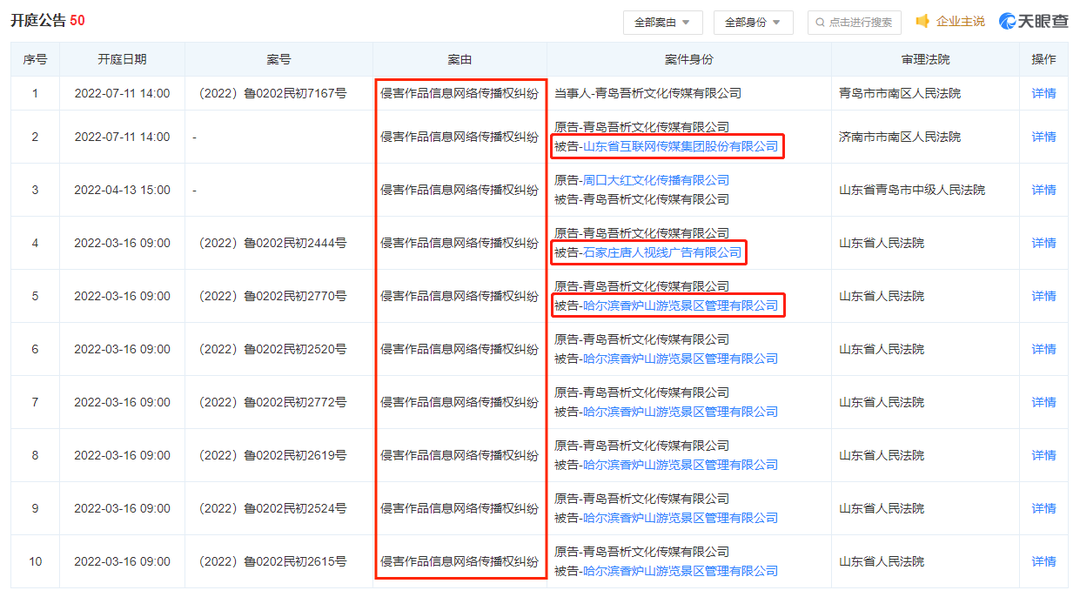Open the 石家庄唐人视线广告有限公司 company link
The image size is (1080, 597).
(662, 253)
